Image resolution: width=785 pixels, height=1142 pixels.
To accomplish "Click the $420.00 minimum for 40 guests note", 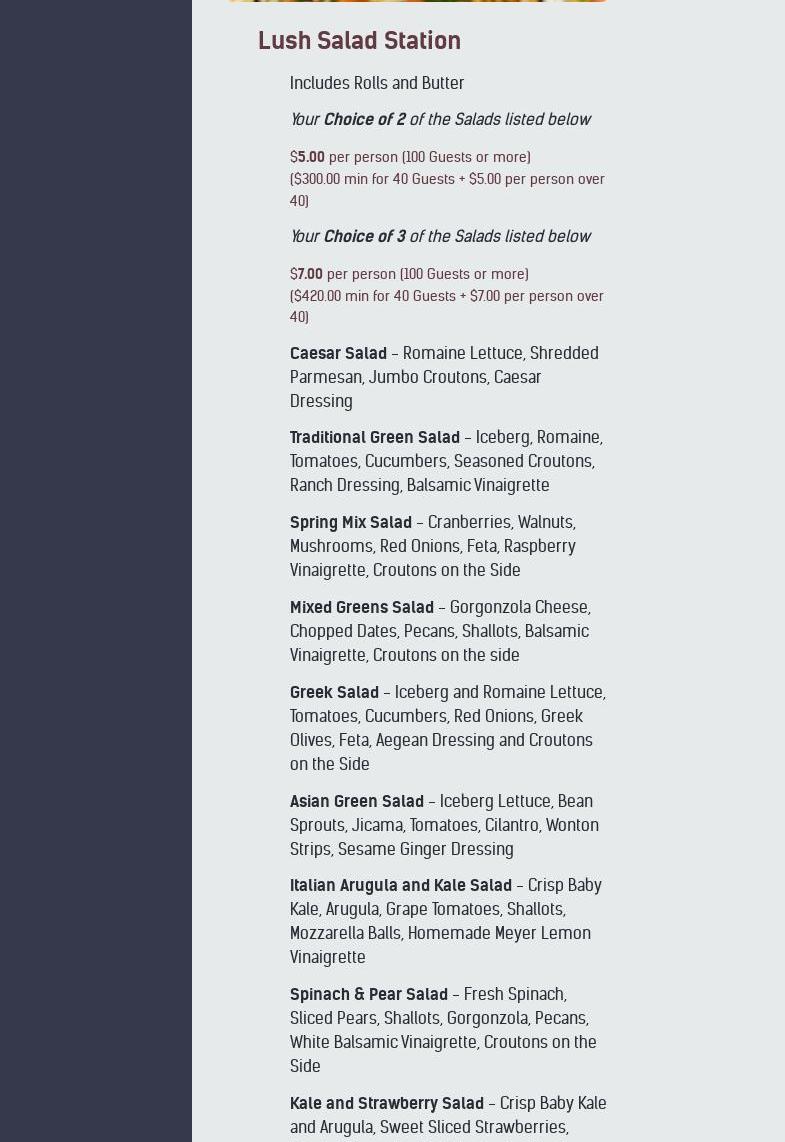I will 446,307.
